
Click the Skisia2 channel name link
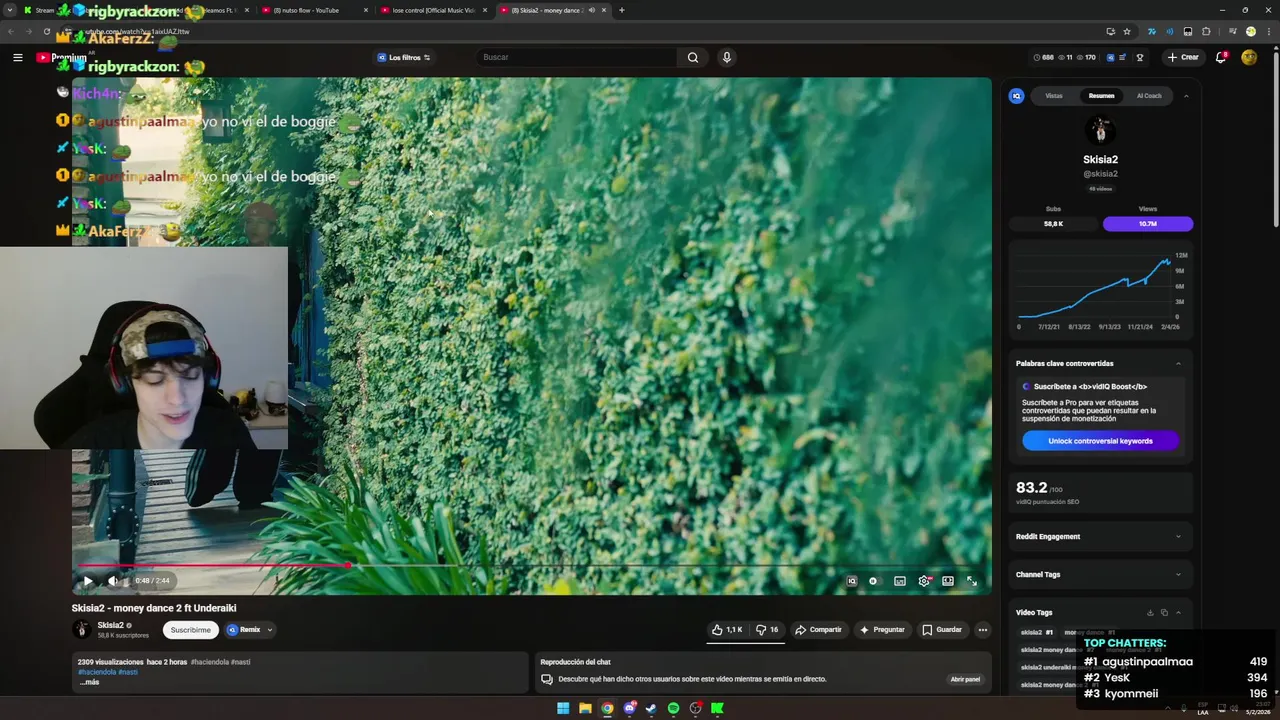tap(110, 625)
